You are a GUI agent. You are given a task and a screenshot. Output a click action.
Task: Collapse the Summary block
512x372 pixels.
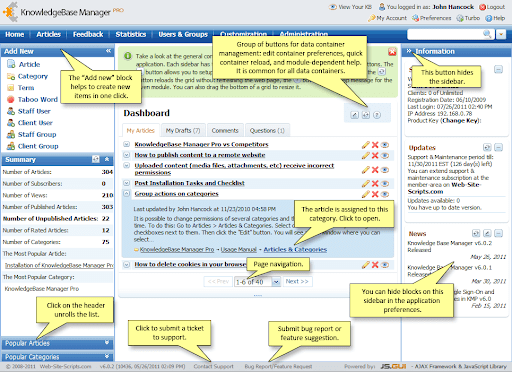tap(107, 159)
